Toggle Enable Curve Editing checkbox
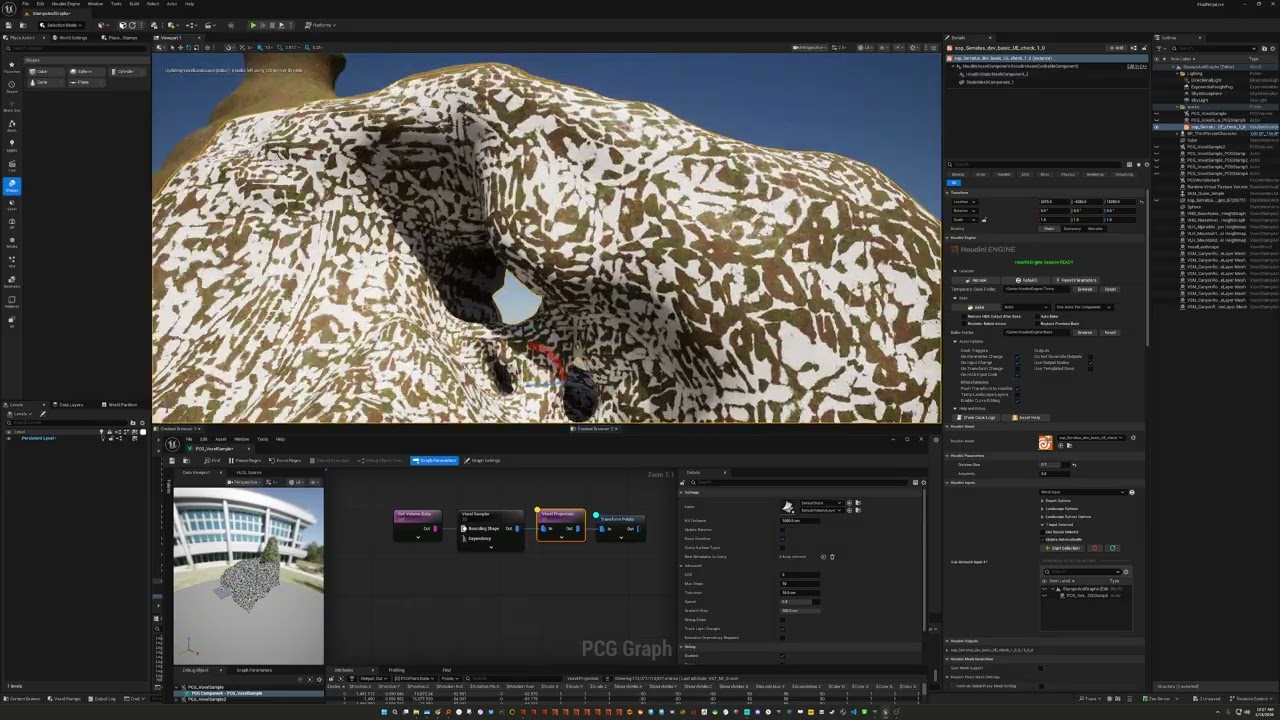Image resolution: width=1280 pixels, height=720 pixels. [x=1017, y=401]
